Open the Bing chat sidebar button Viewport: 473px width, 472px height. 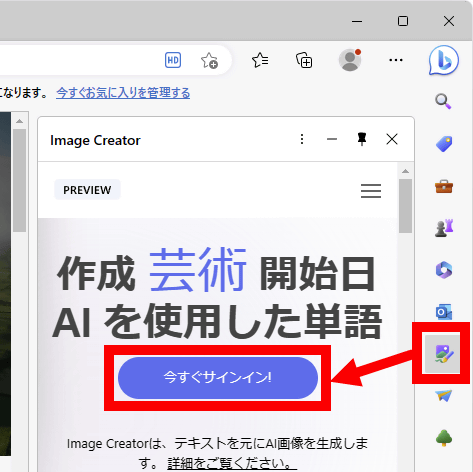click(x=444, y=61)
